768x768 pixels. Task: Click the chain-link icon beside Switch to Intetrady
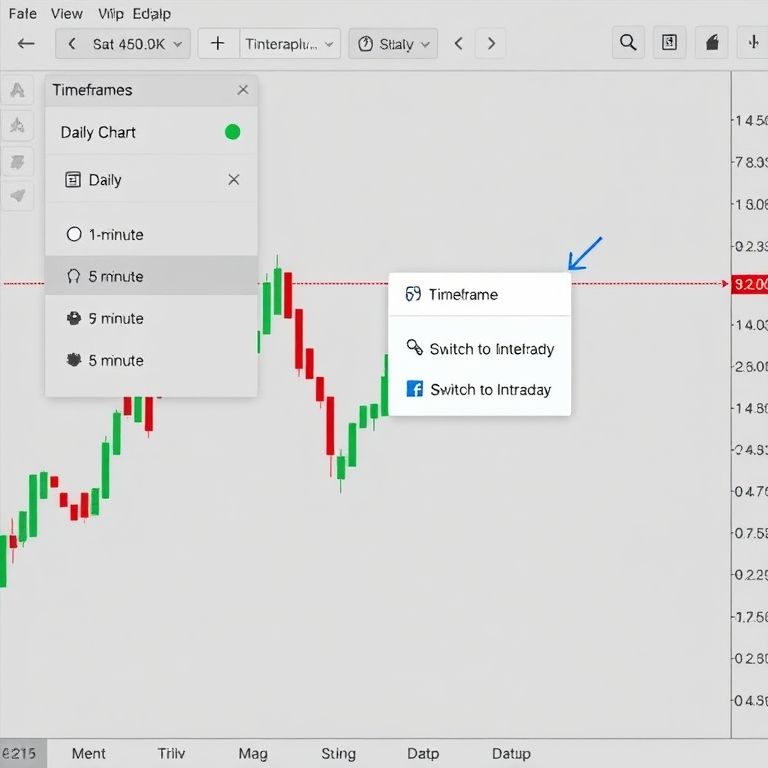tap(414, 348)
